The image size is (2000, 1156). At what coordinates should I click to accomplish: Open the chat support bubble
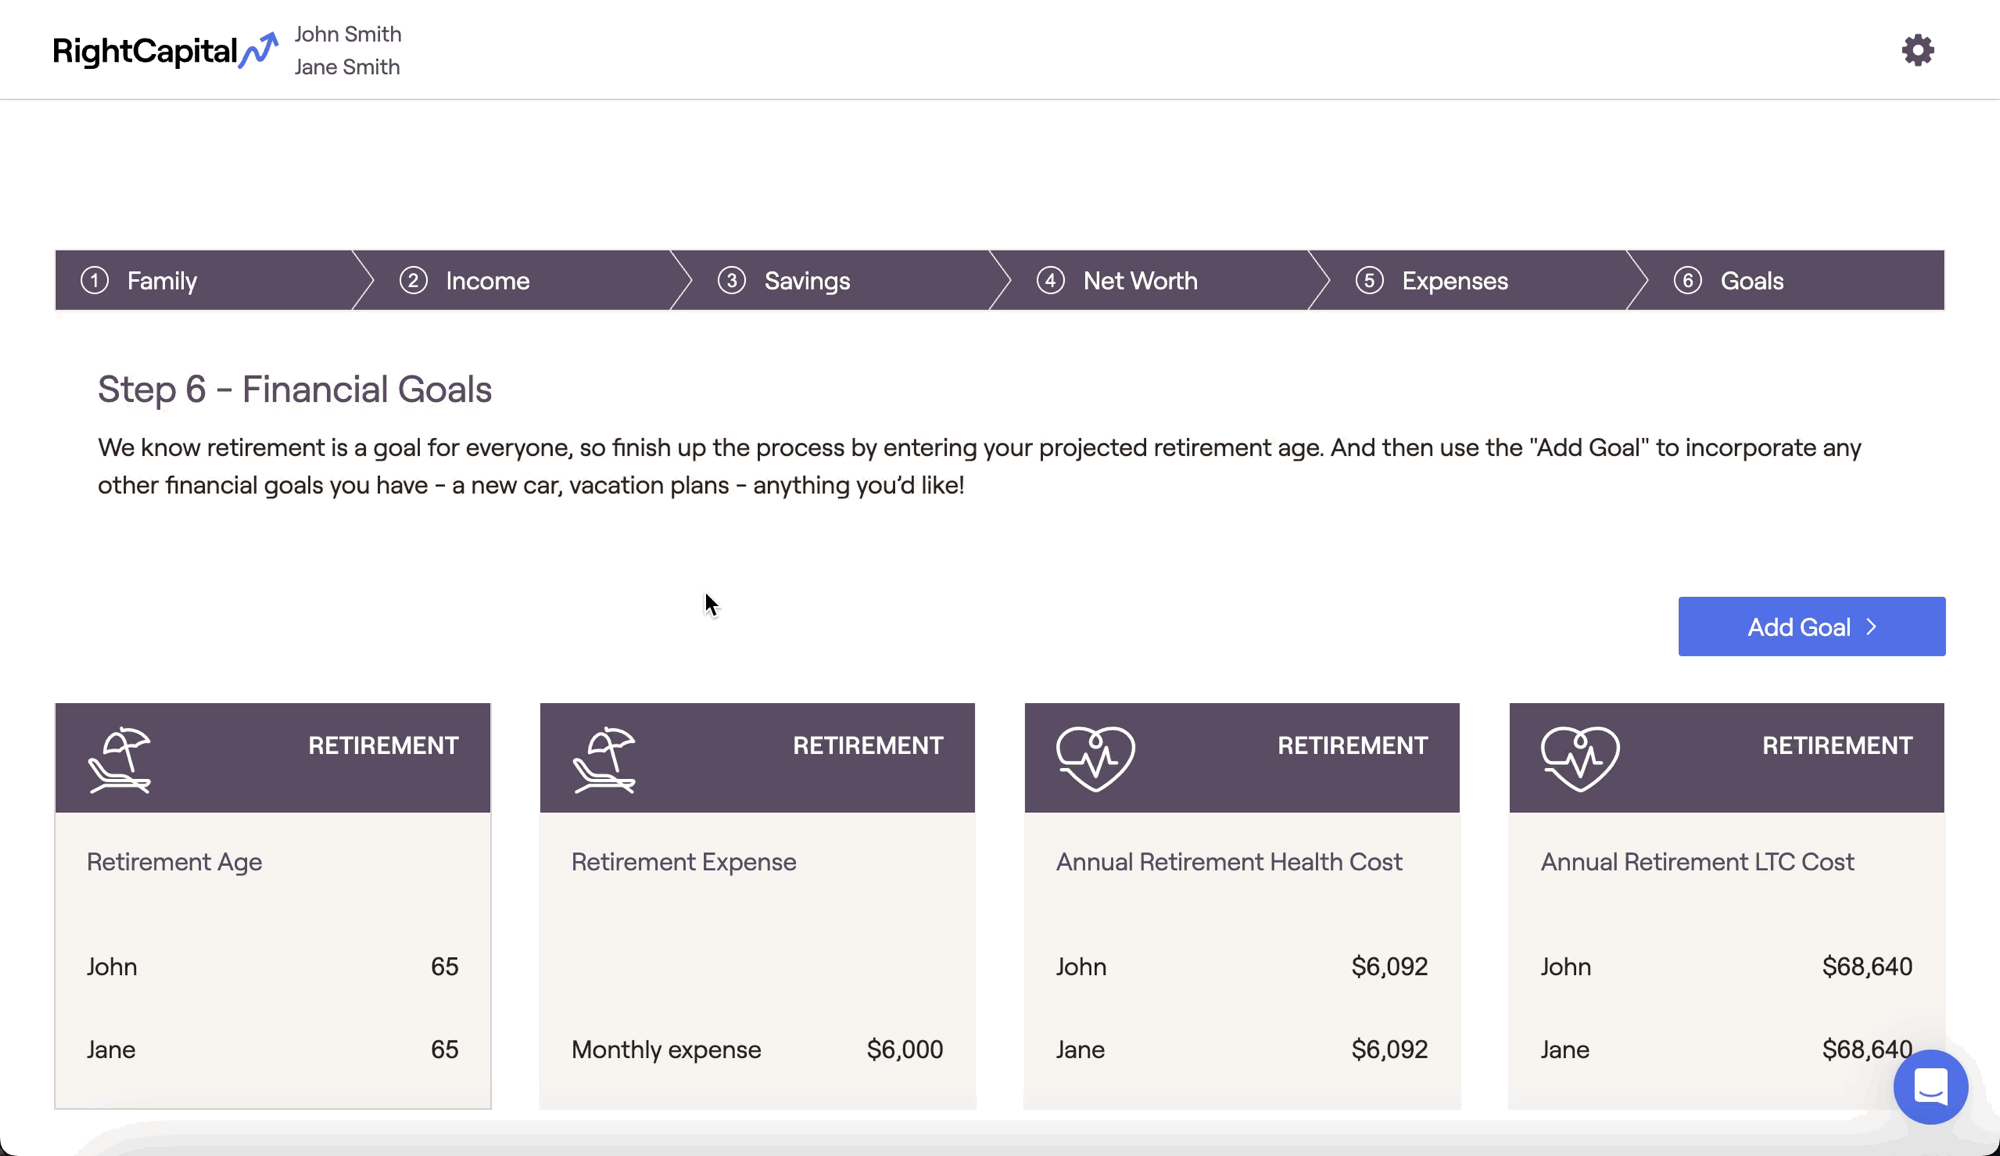[x=1930, y=1086]
